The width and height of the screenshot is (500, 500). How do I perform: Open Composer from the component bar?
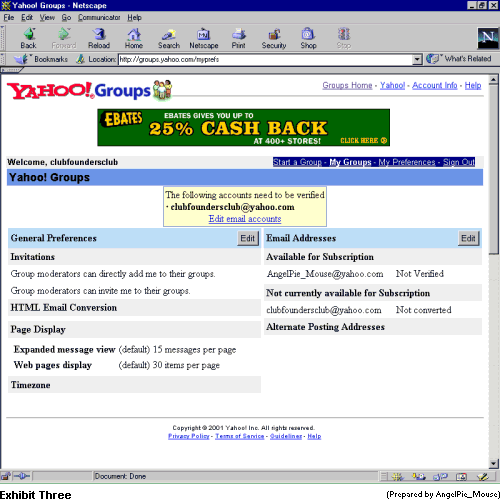pyautogui.click(x=483, y=477)
